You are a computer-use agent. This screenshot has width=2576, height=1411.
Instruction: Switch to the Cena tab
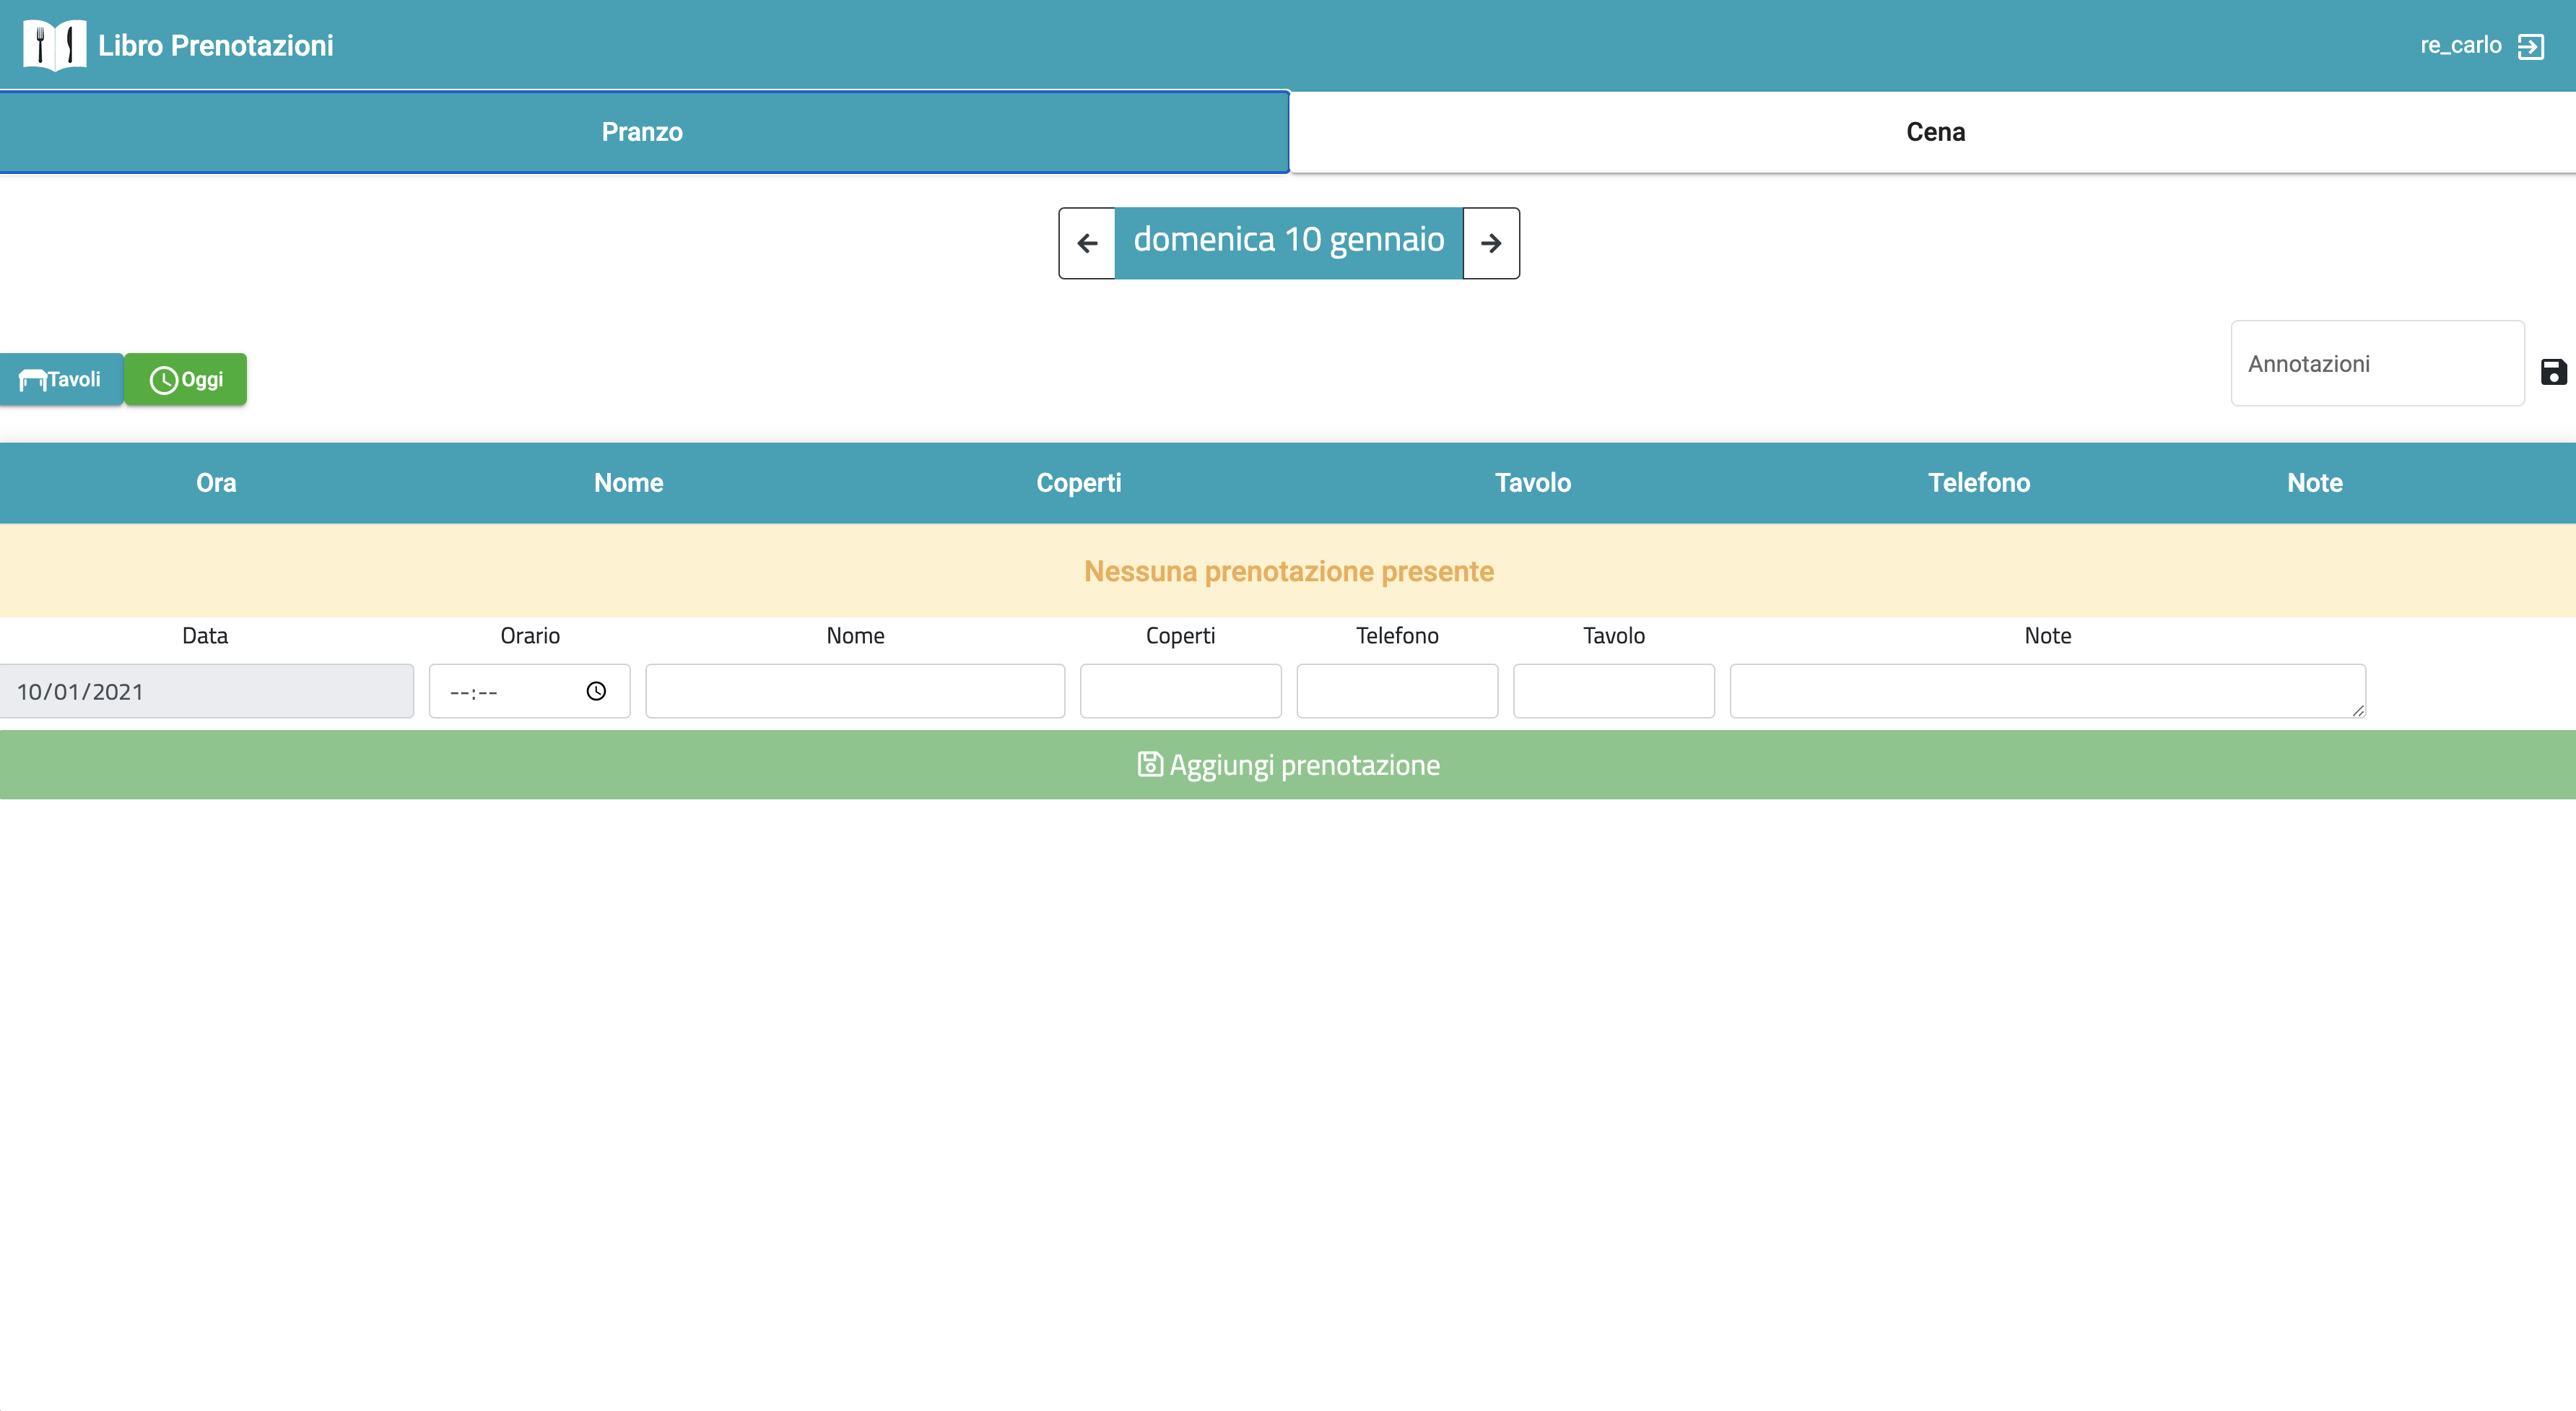pyautogui.click(x=1934, y=132)
